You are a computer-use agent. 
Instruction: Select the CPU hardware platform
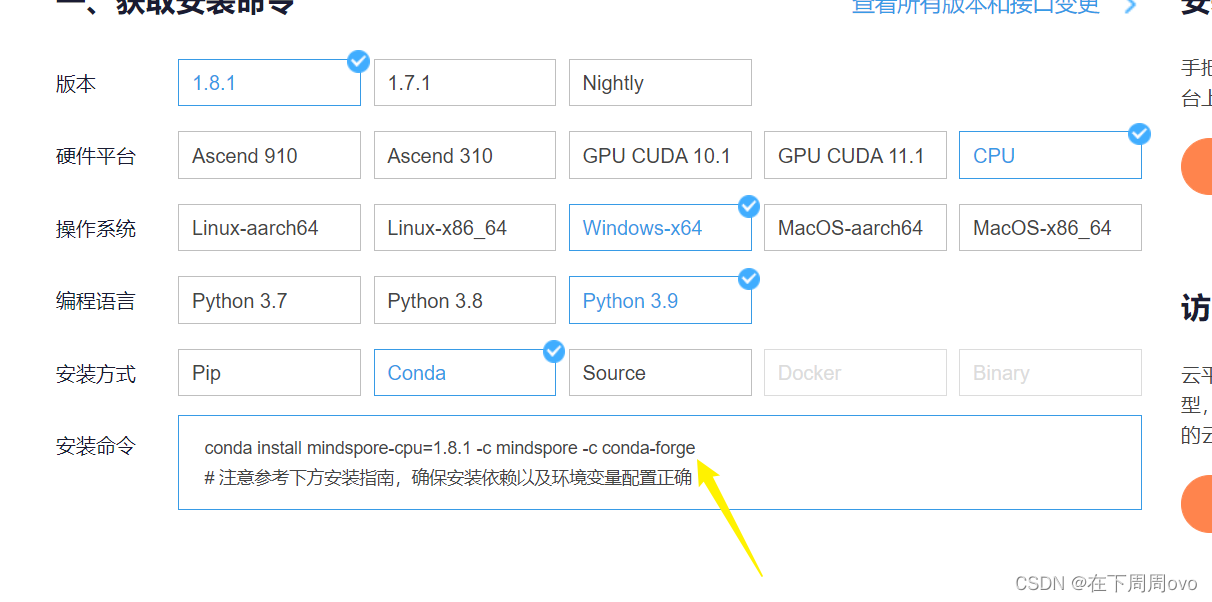[x=1050, y=156]
